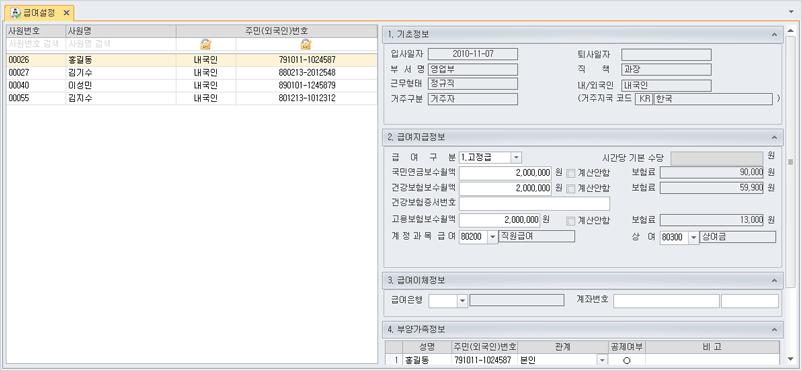This screenshot has height=371, width=802.
Task: Click right panel scrollbar down arrow
Action: (791, 359)
